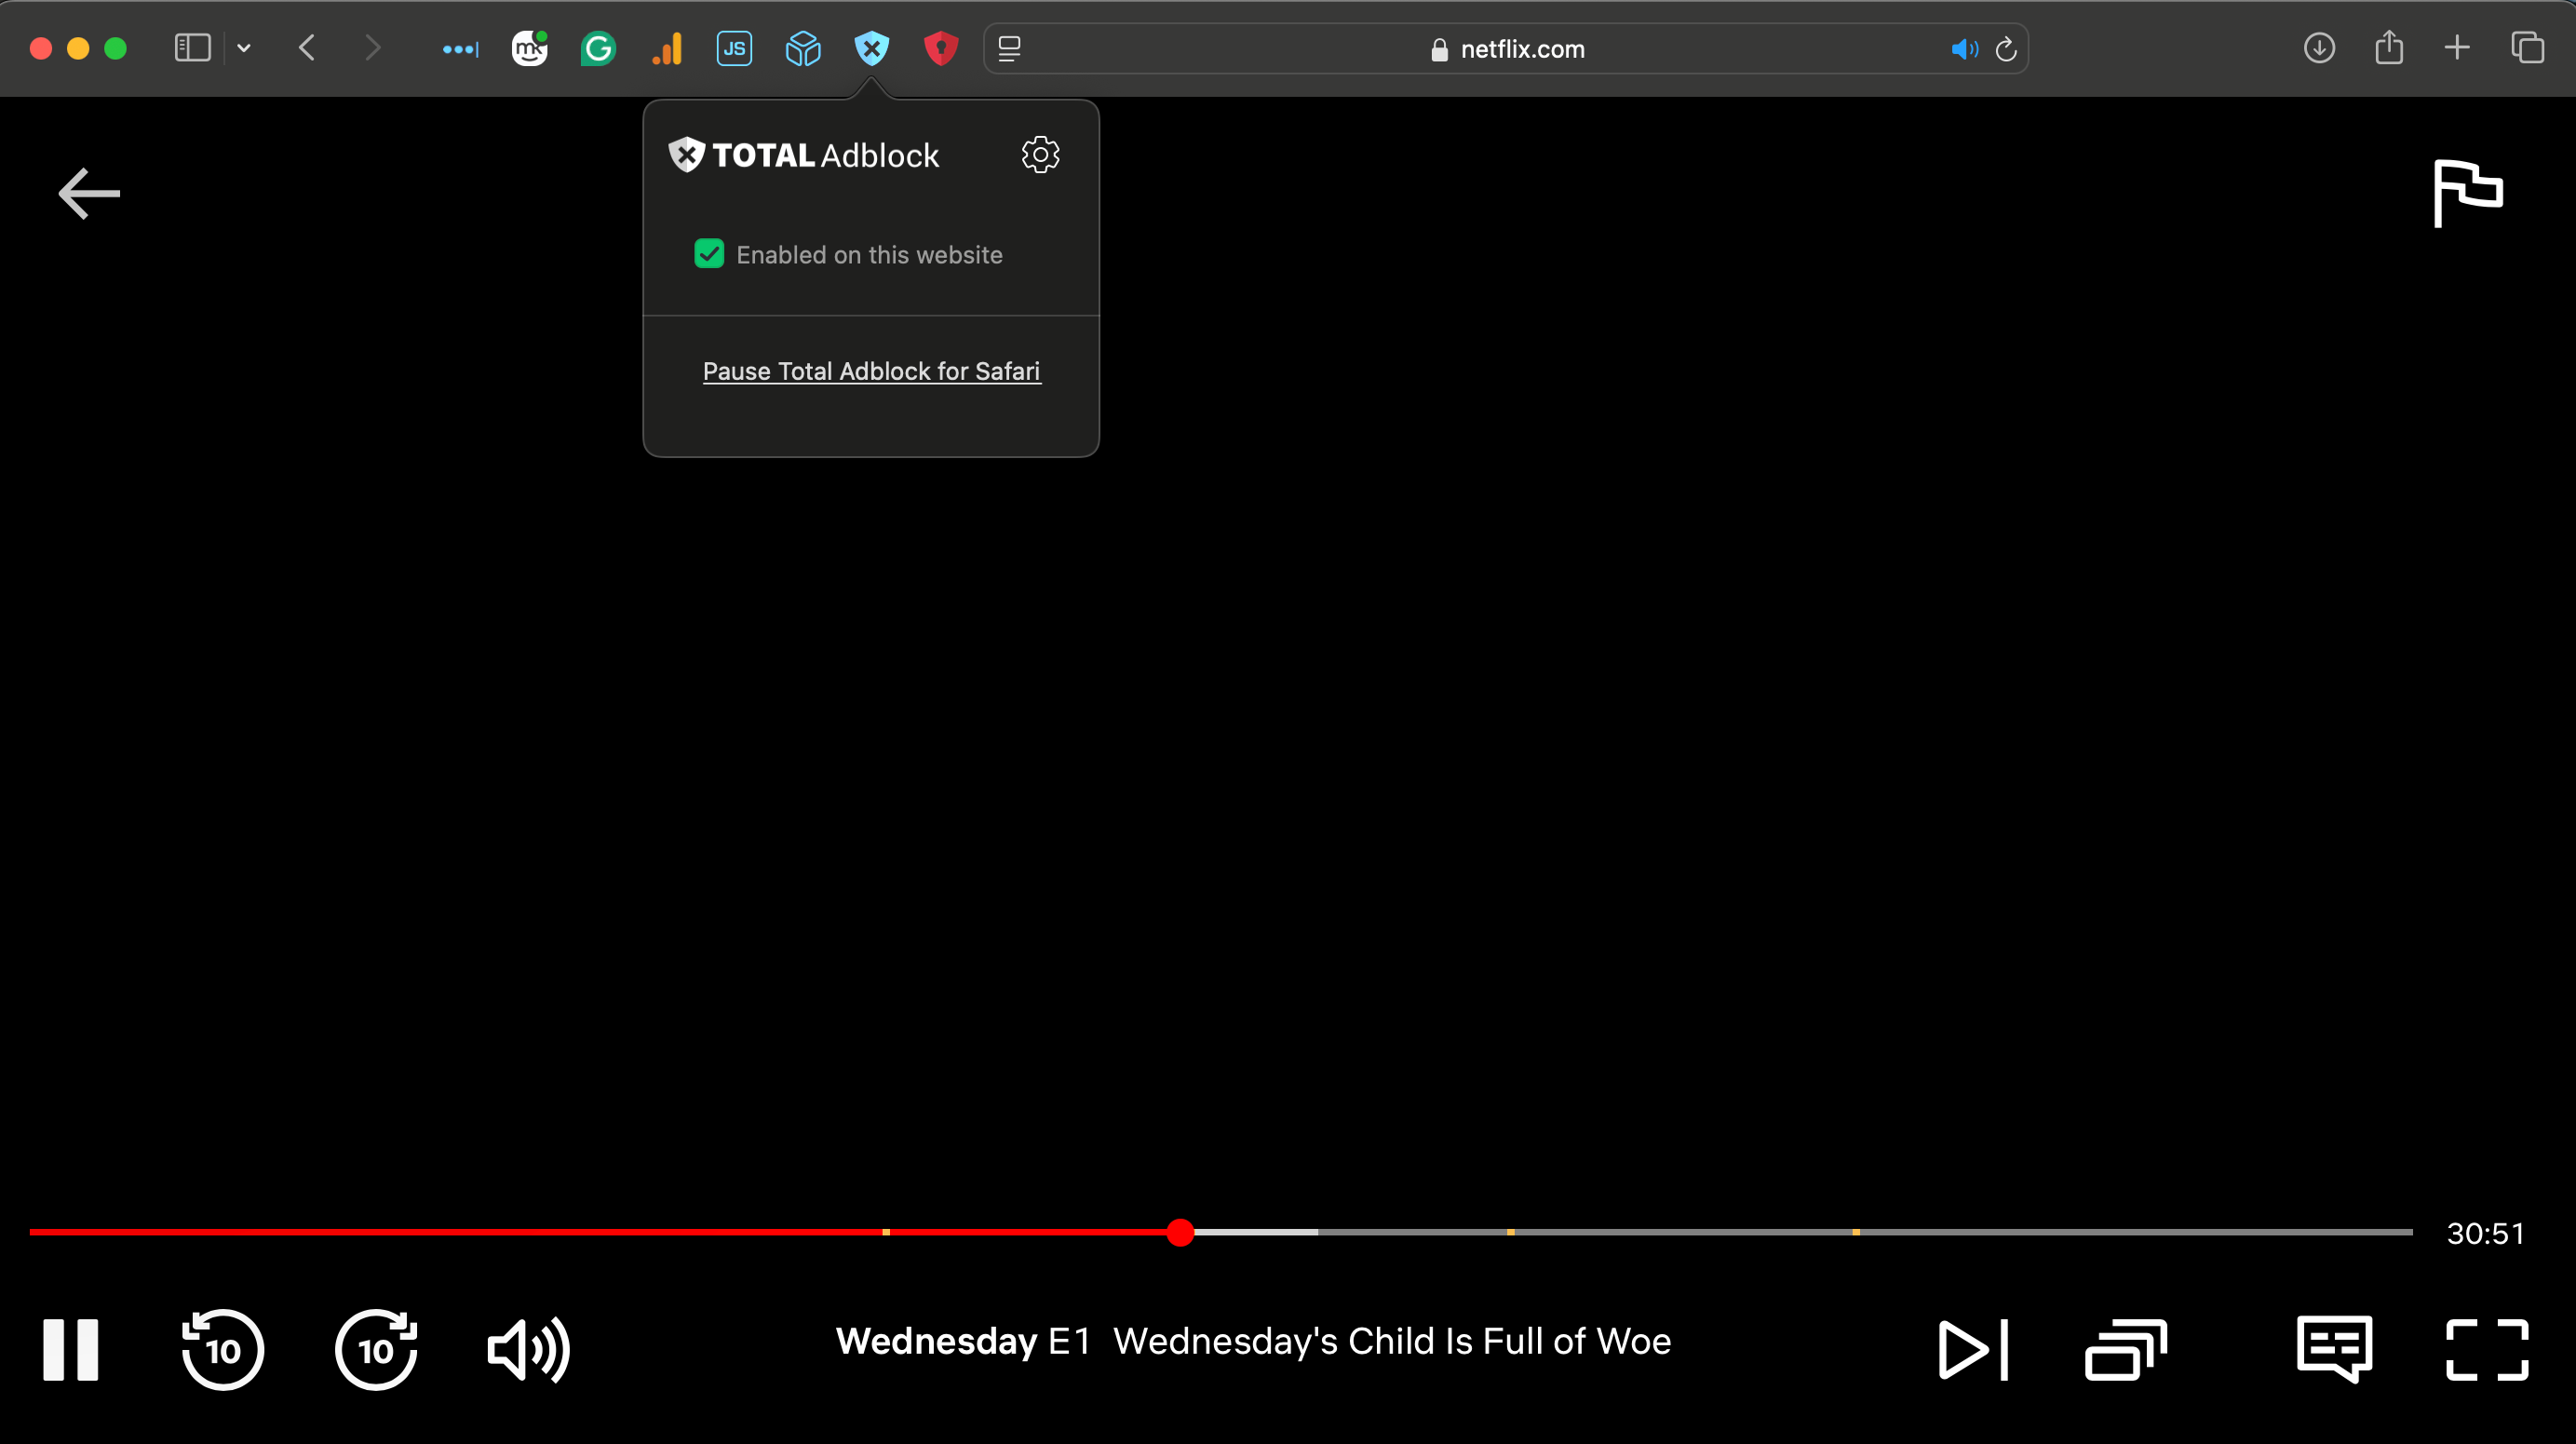
Task: Open the episodes list
Action: (2126, 1349)
